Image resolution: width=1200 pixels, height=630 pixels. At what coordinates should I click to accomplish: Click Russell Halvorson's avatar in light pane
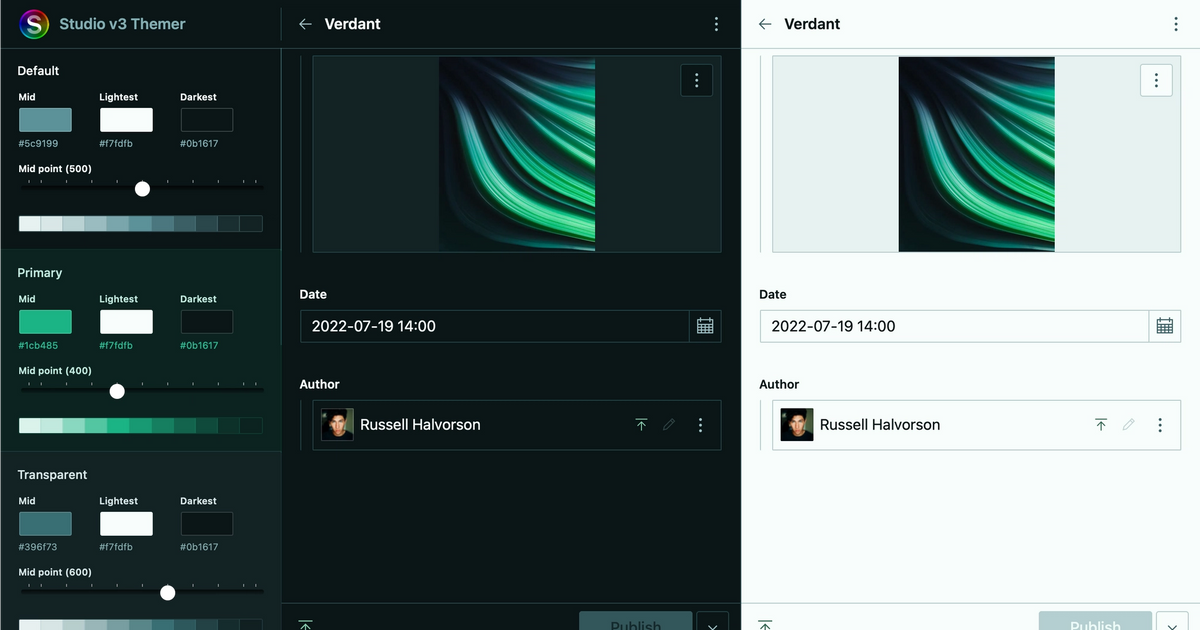click(x=797, y=425)
